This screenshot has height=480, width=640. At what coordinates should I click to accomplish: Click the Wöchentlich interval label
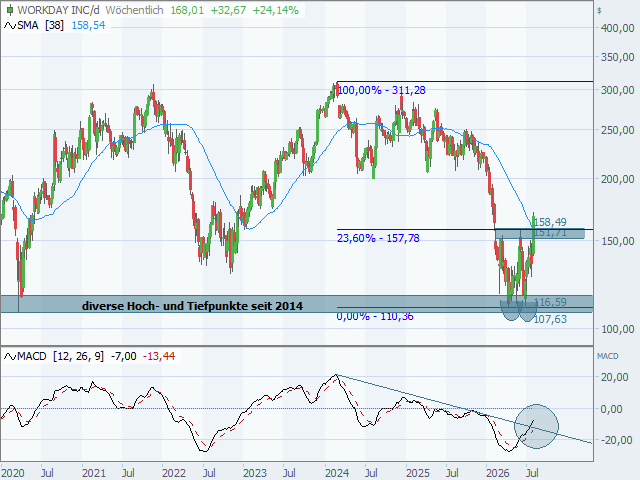134,10
